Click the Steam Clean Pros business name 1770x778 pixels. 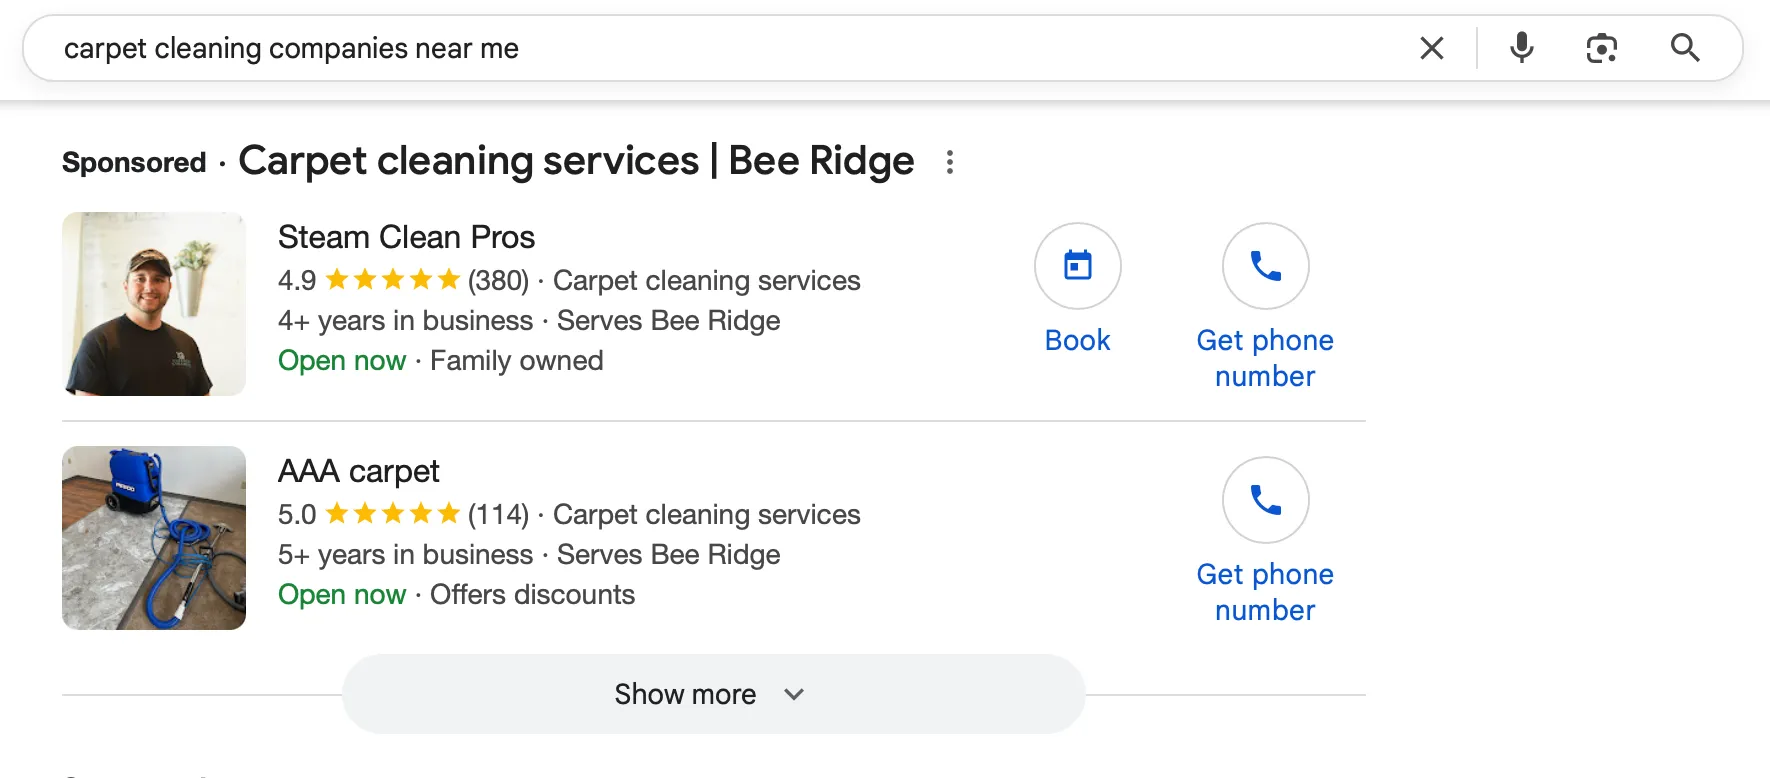[x=405, y=237]
